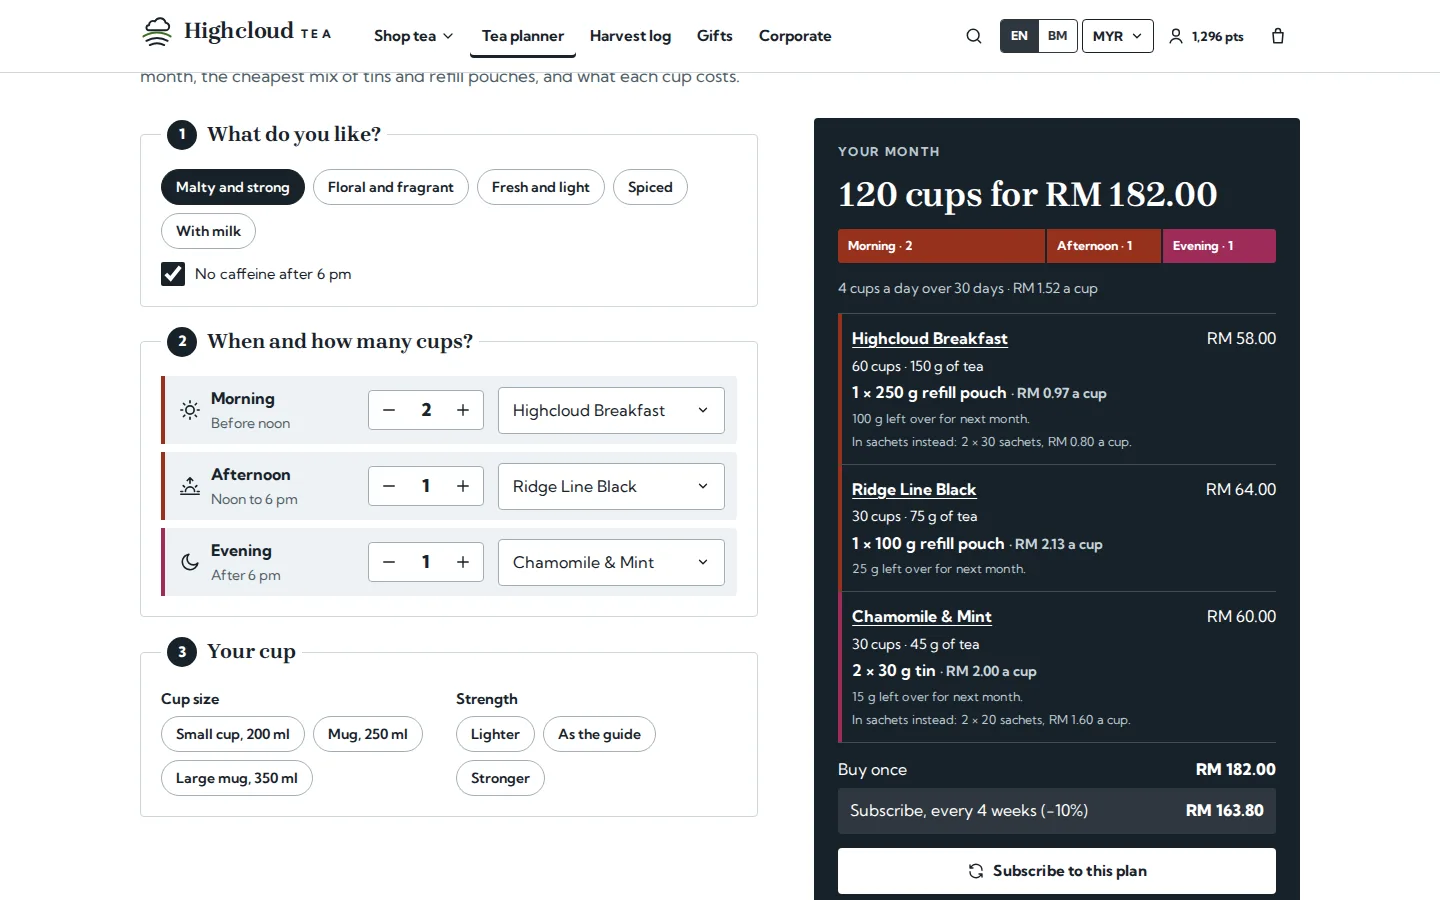
Task: Click the '120 cups for RM 182.00' heading
Action: point(1028,194)
